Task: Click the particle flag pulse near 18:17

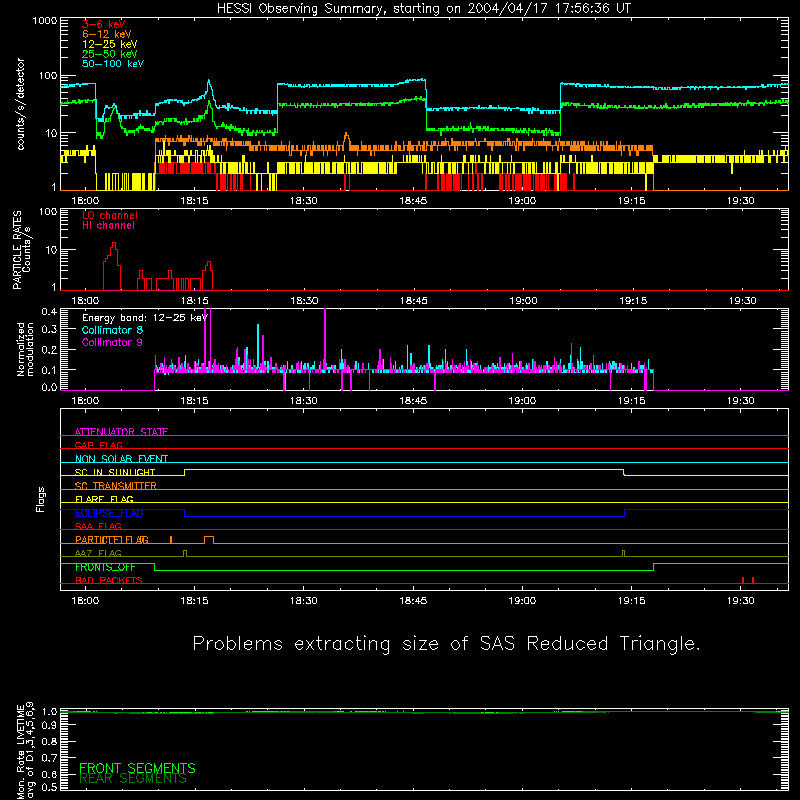Action: 209,540
